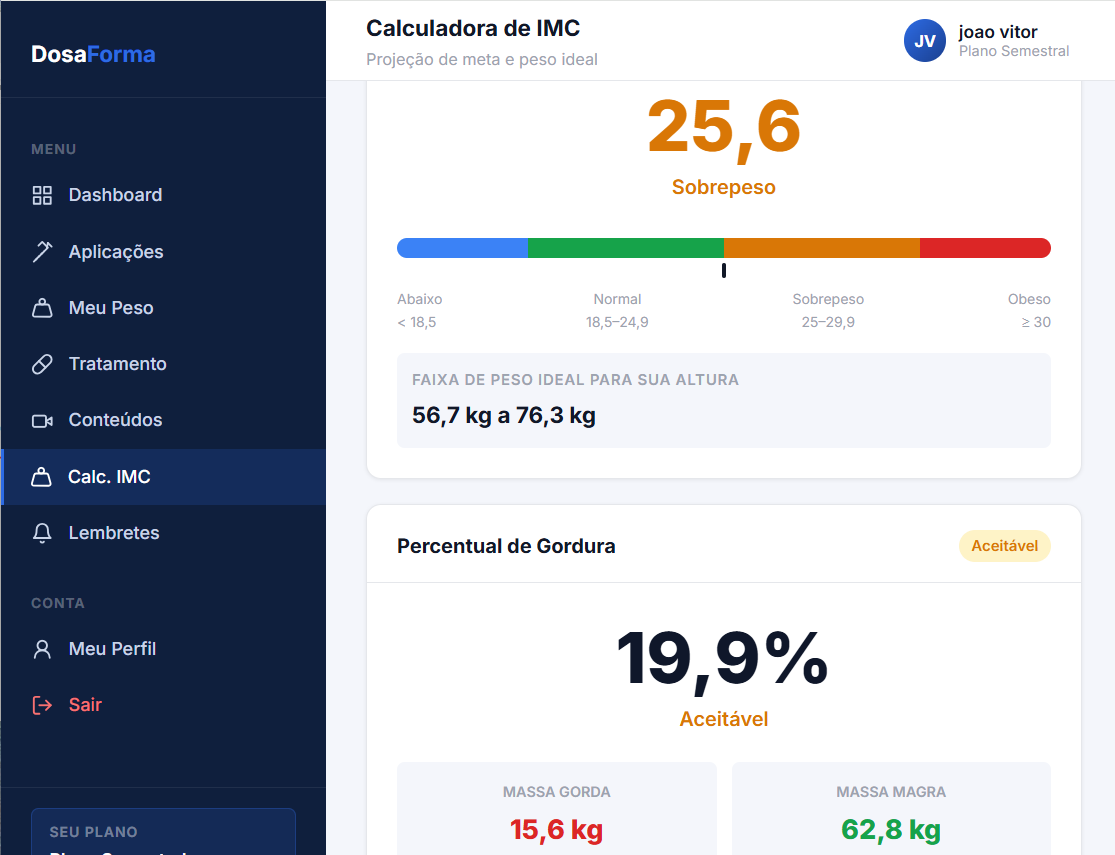The width and height of the screenshot is (1115, 855).
Task: Click the 18,5–24,9 Normal range label
Action: tap(617, 322)
